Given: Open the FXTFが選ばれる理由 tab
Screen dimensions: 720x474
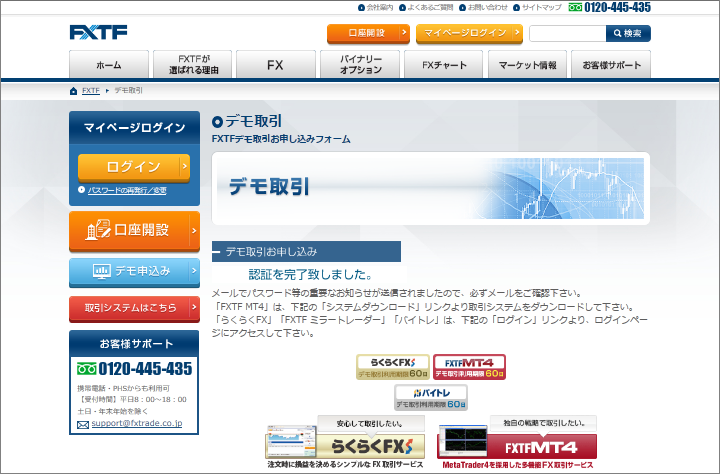Looking at the screenshot, I should (193, 64).
